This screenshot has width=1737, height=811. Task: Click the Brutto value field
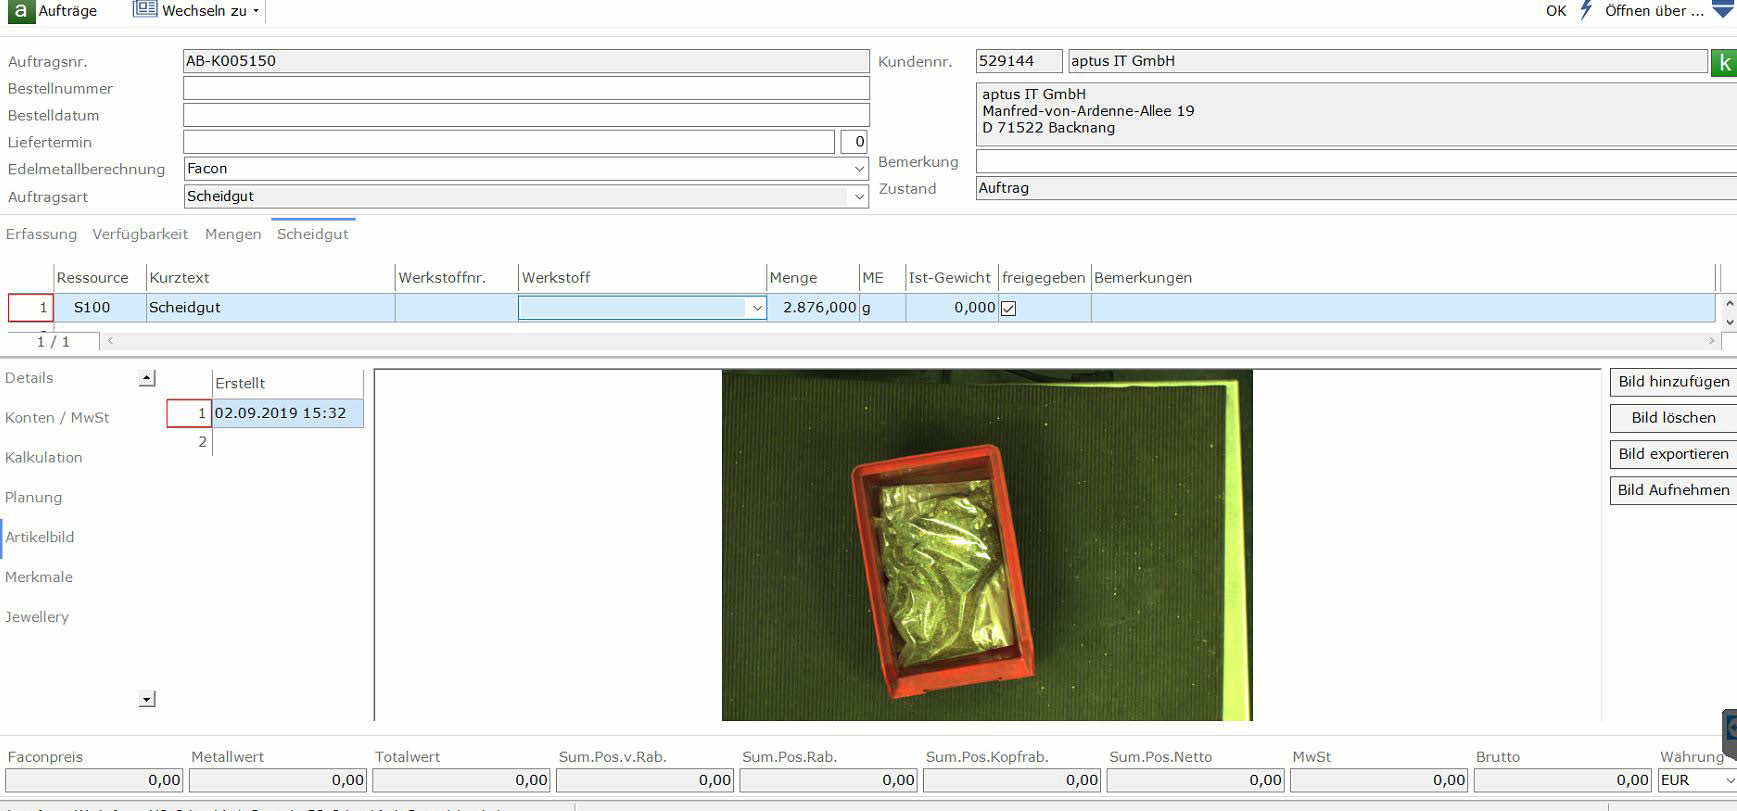1563,780
